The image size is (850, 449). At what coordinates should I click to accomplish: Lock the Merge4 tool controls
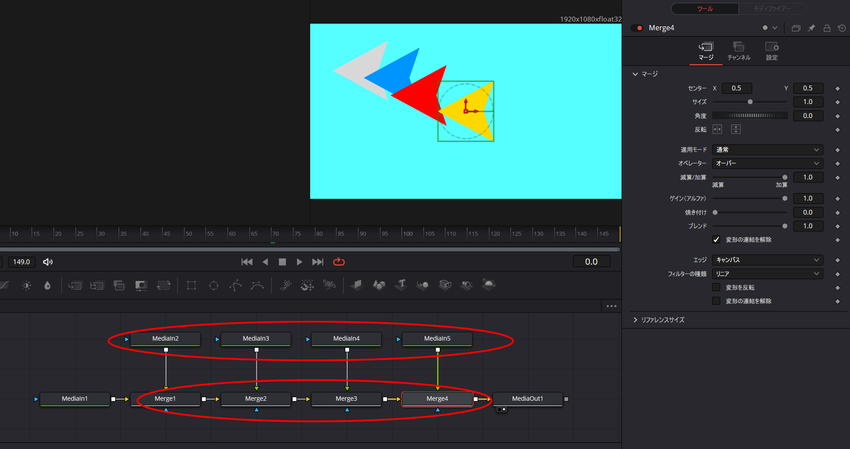827,28
